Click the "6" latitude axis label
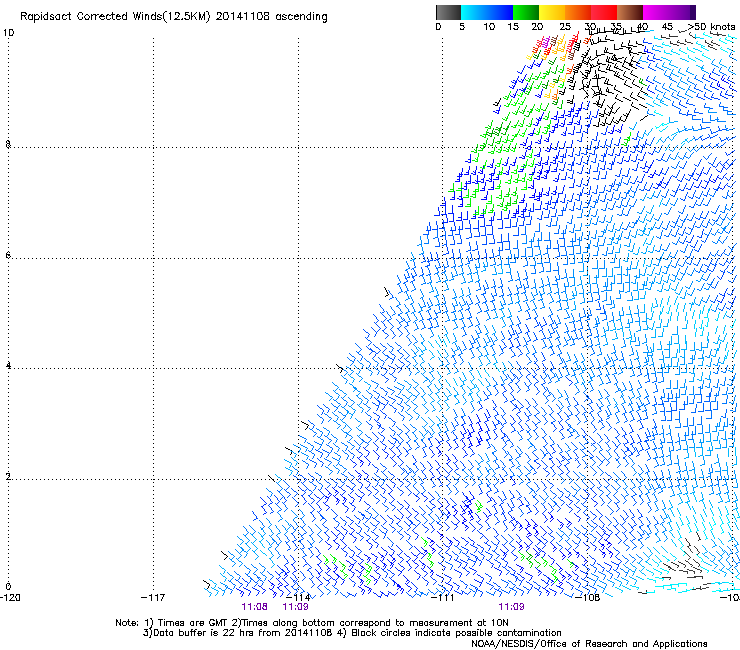 pyautogui.click(x=8, y=255)
